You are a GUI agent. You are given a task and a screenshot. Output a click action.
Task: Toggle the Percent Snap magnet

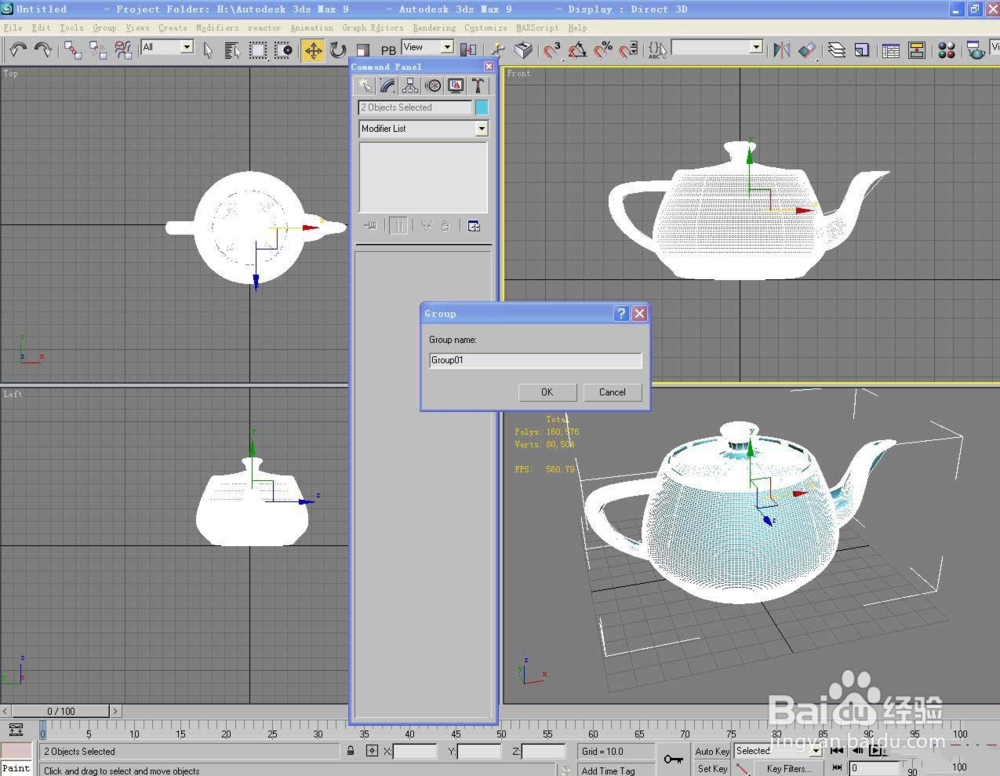point(603,50)
